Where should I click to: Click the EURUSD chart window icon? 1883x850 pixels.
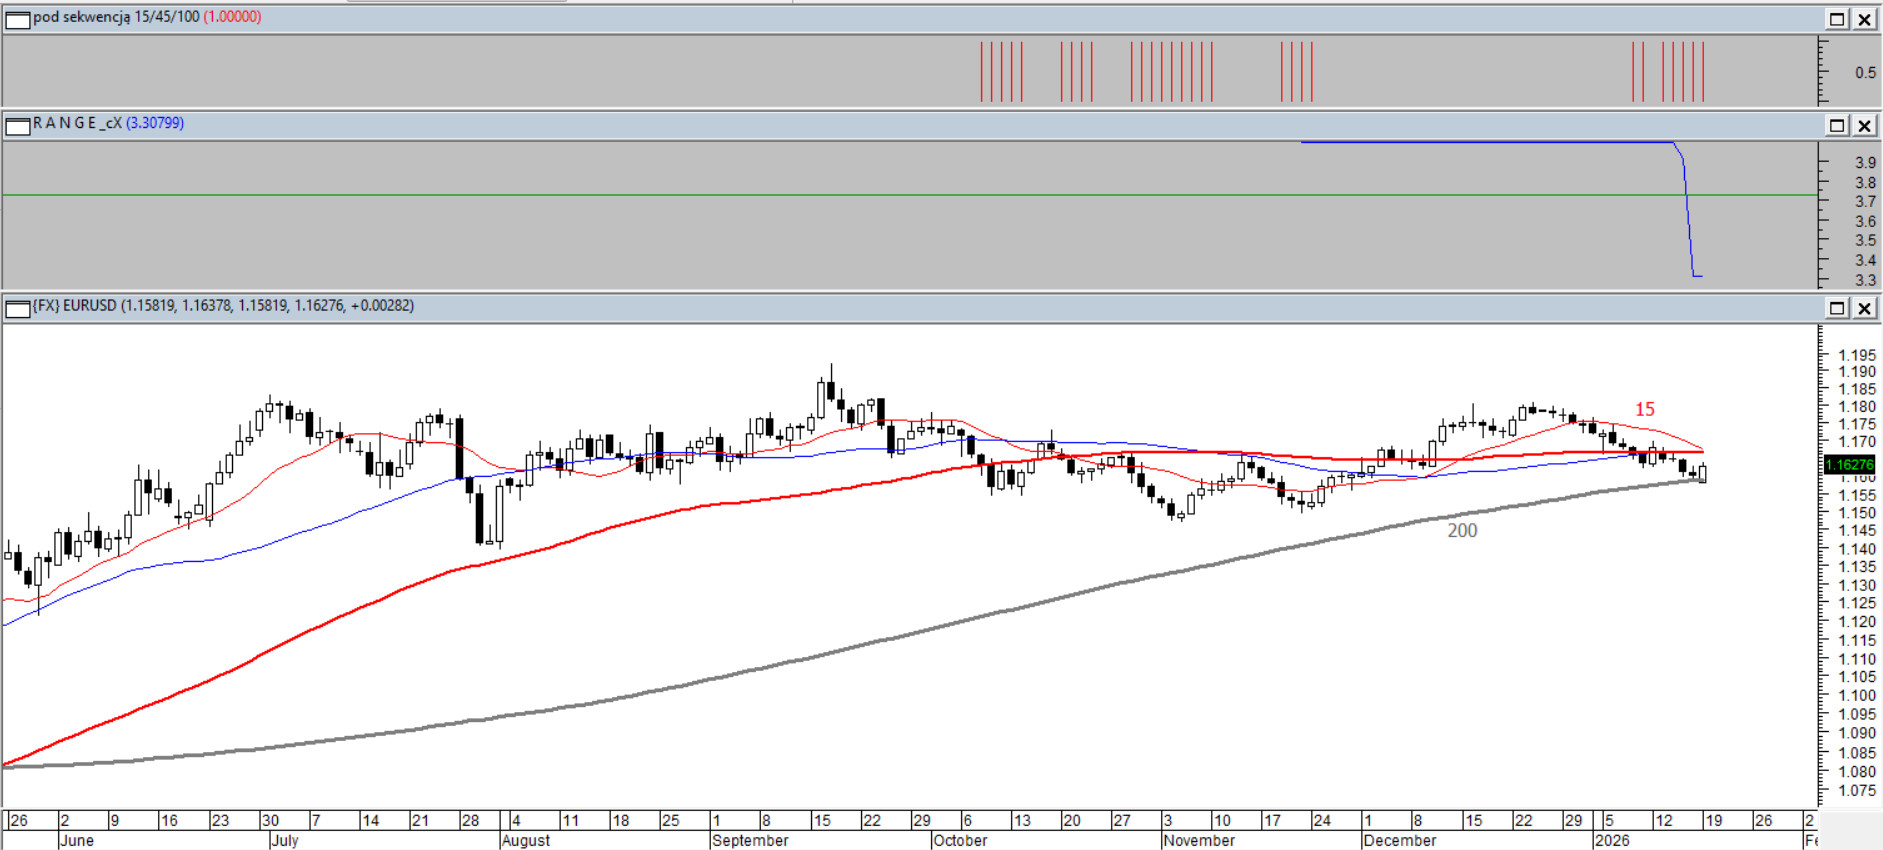[x=17, y=308]
